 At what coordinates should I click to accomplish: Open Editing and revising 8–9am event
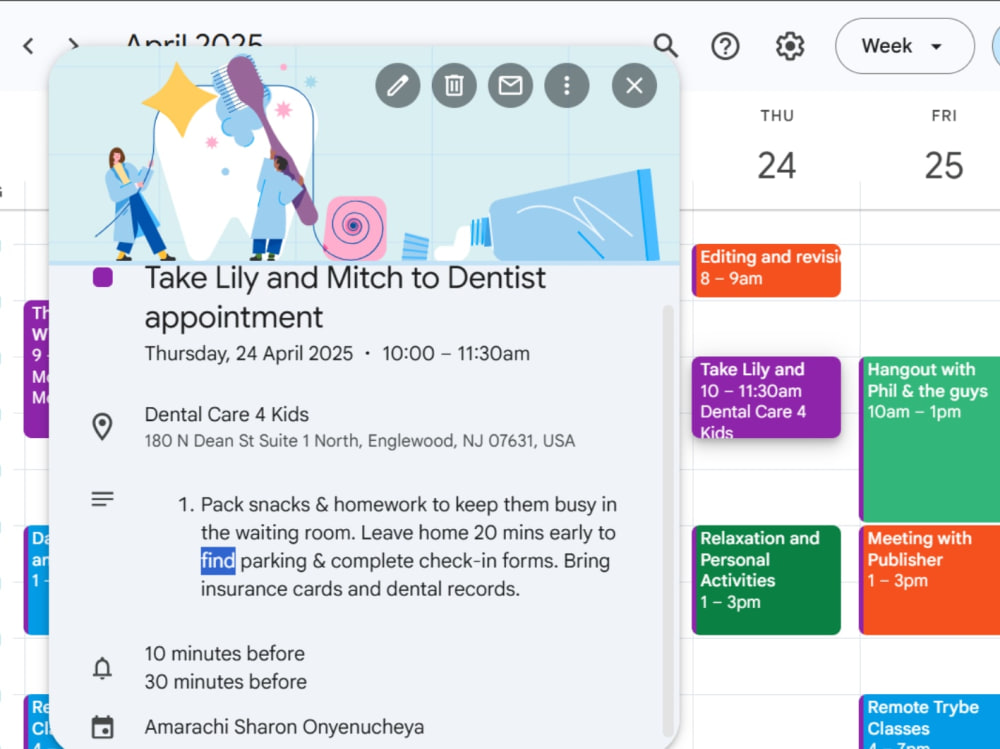coord(766,271)
